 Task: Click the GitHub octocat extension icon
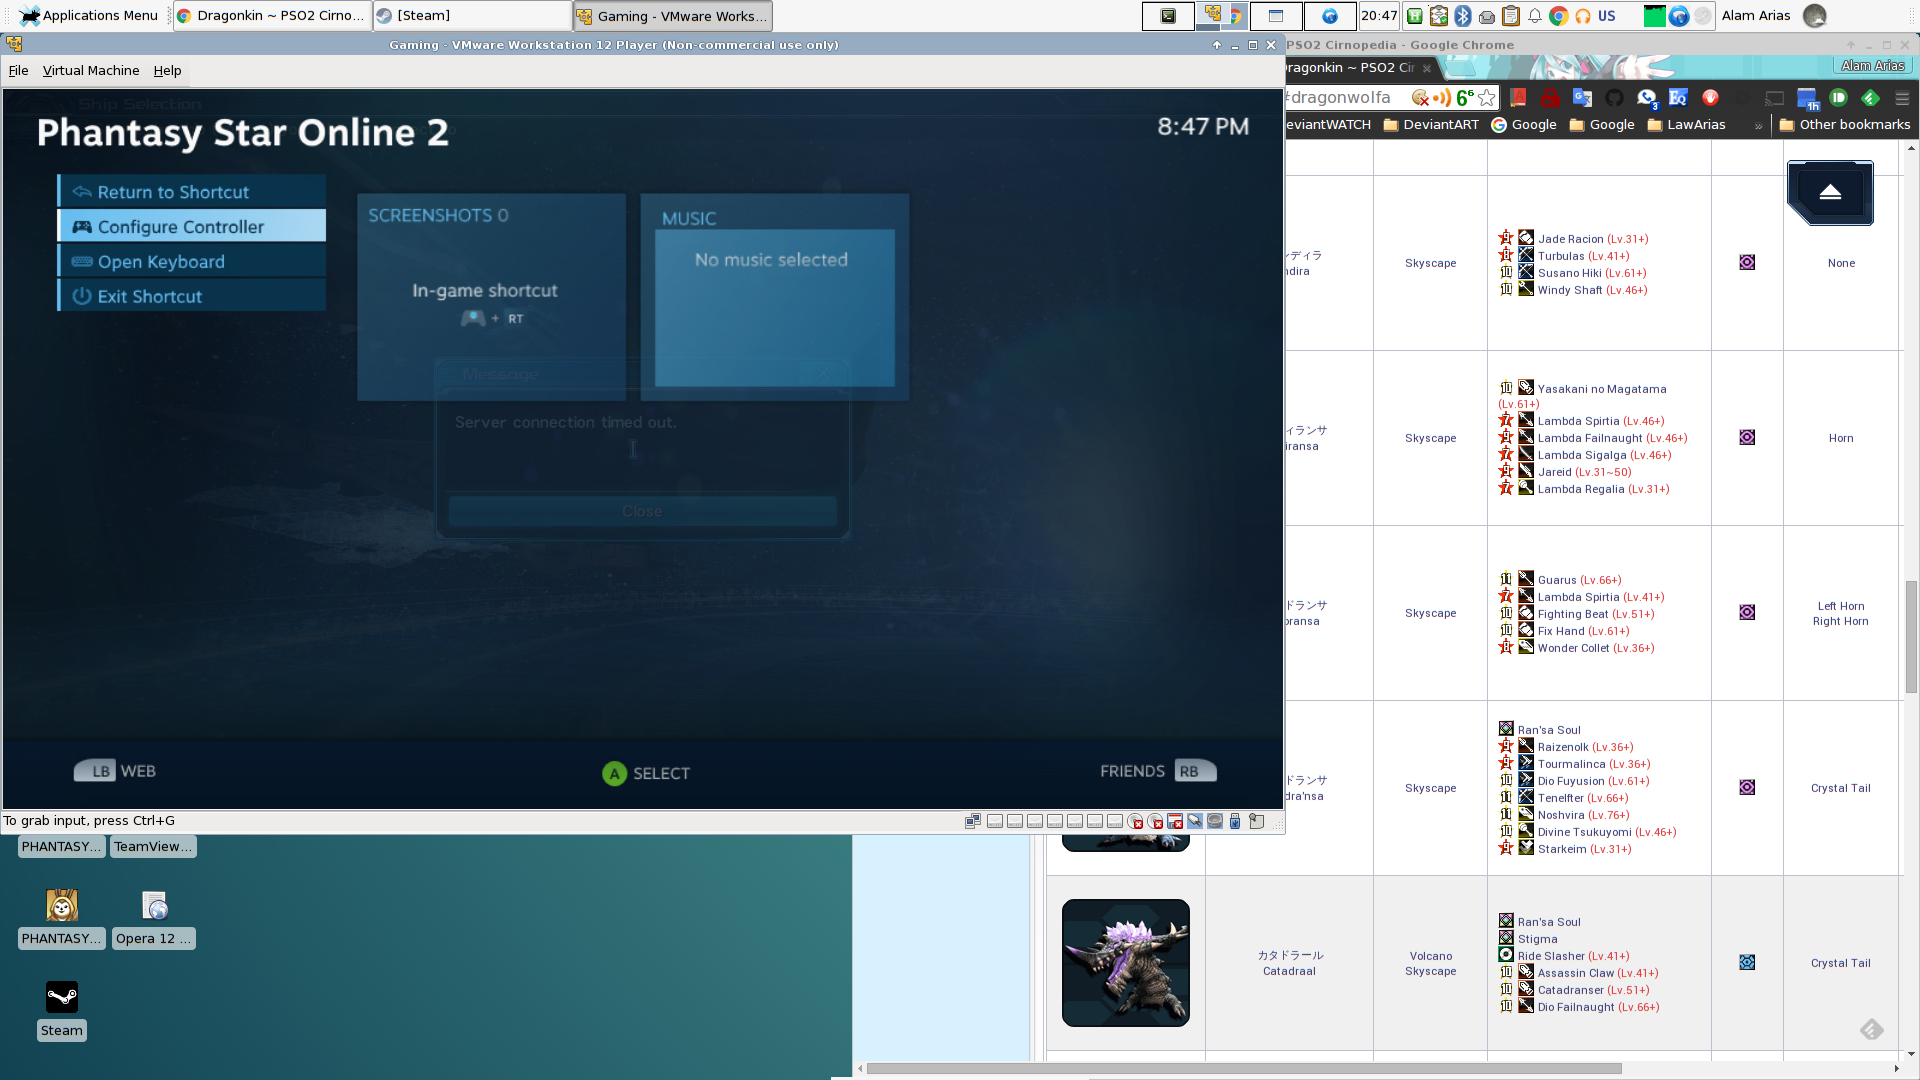click(1614, 97)
